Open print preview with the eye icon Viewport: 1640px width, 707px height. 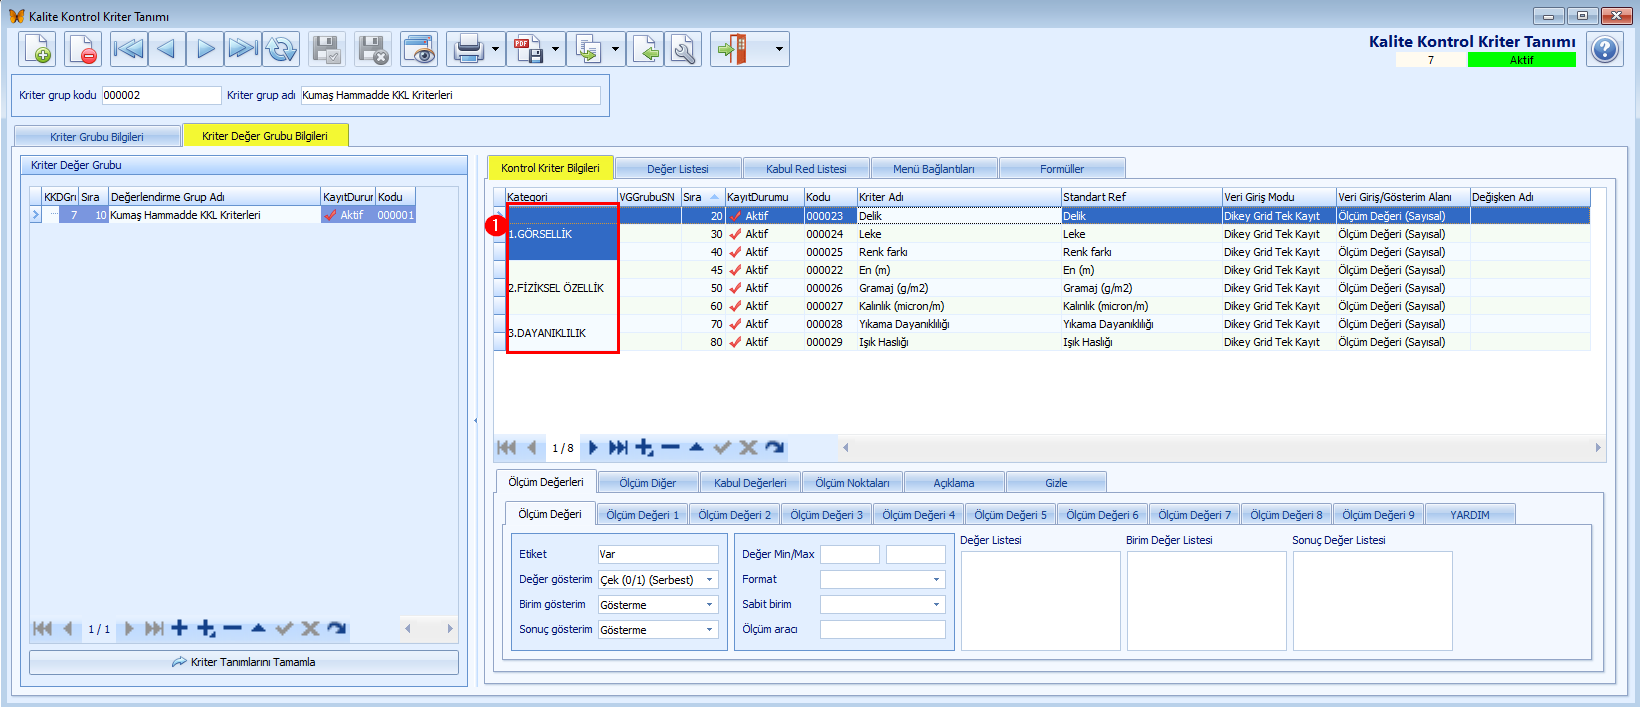[x=419, y=49]
